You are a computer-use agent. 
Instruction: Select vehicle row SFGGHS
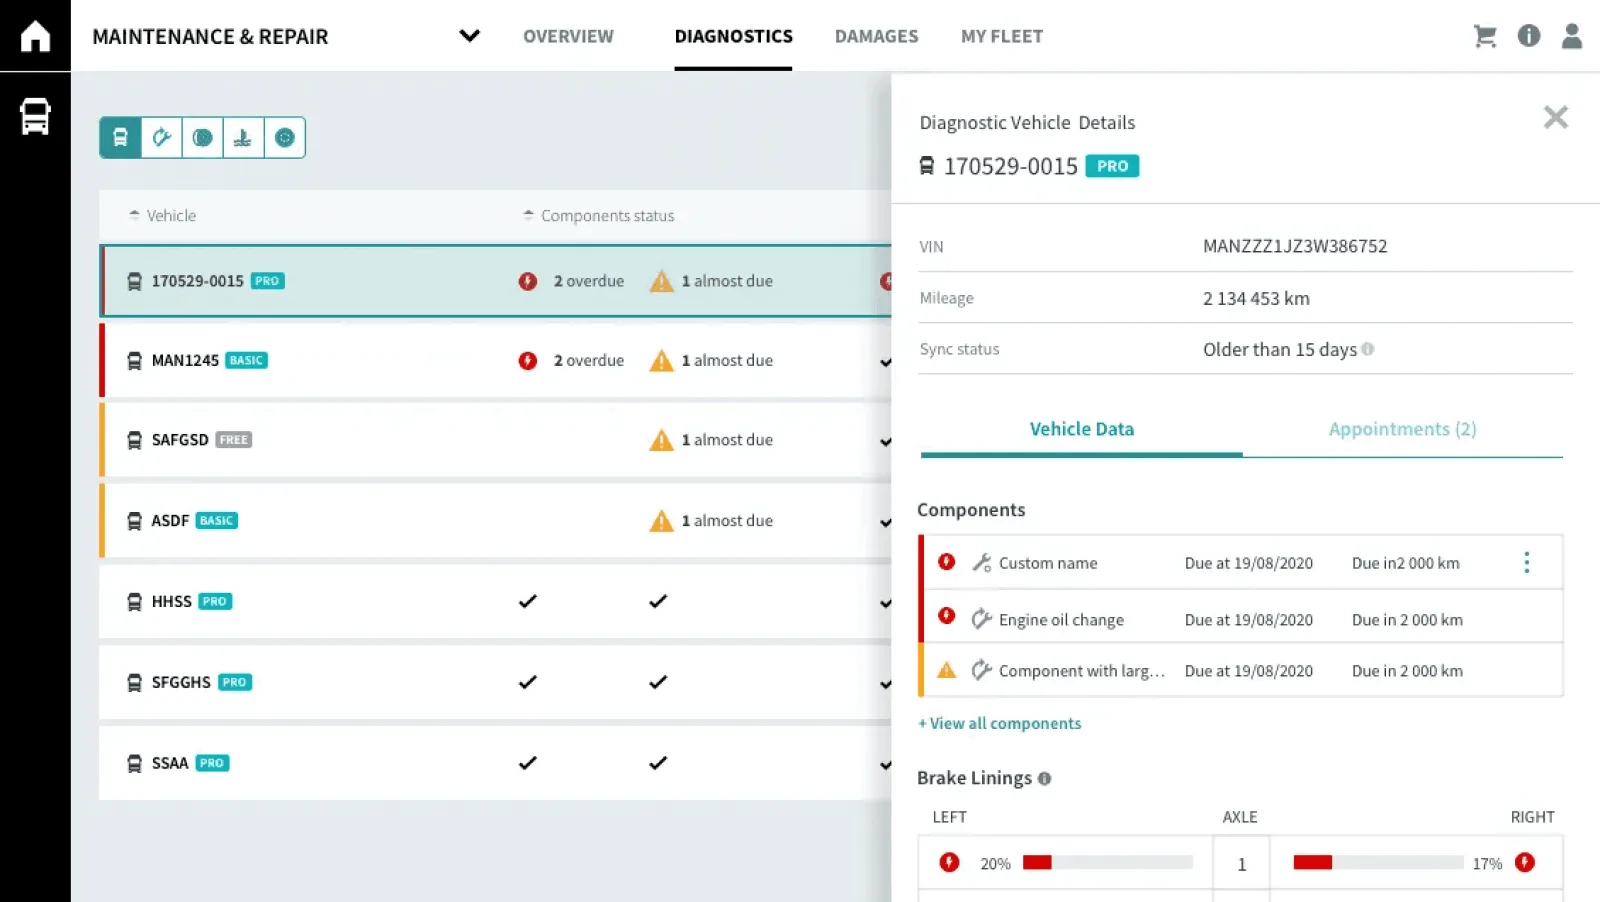tap(496, 682)
